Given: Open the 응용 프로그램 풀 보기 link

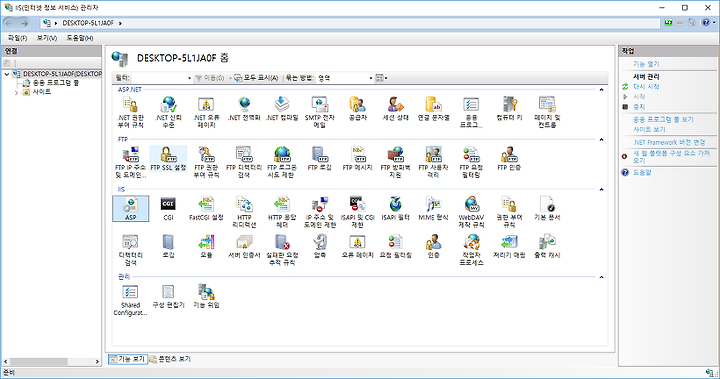Looking at the screenshot, I should 663,119.
